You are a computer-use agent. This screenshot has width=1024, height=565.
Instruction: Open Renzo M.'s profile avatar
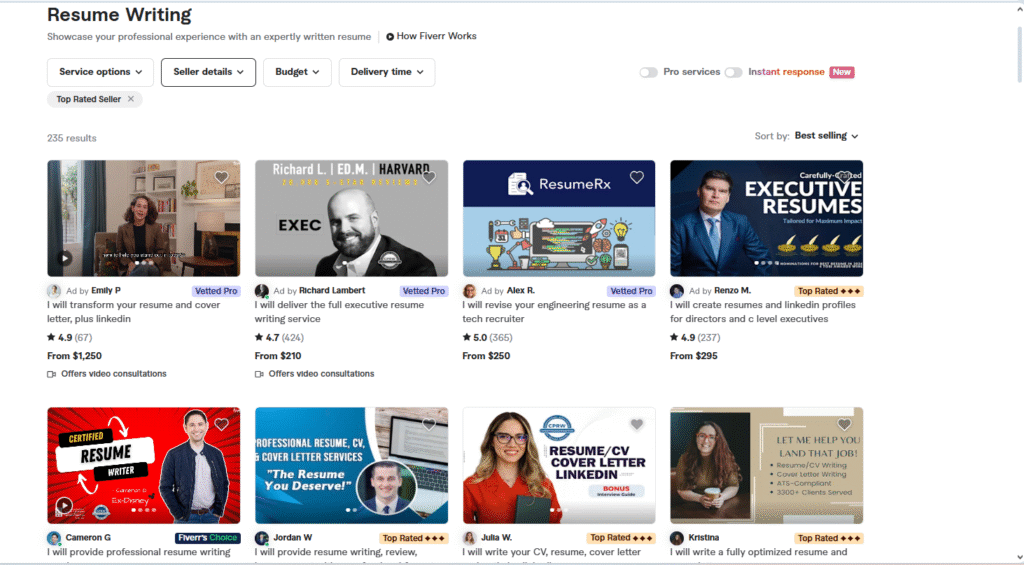677,291
